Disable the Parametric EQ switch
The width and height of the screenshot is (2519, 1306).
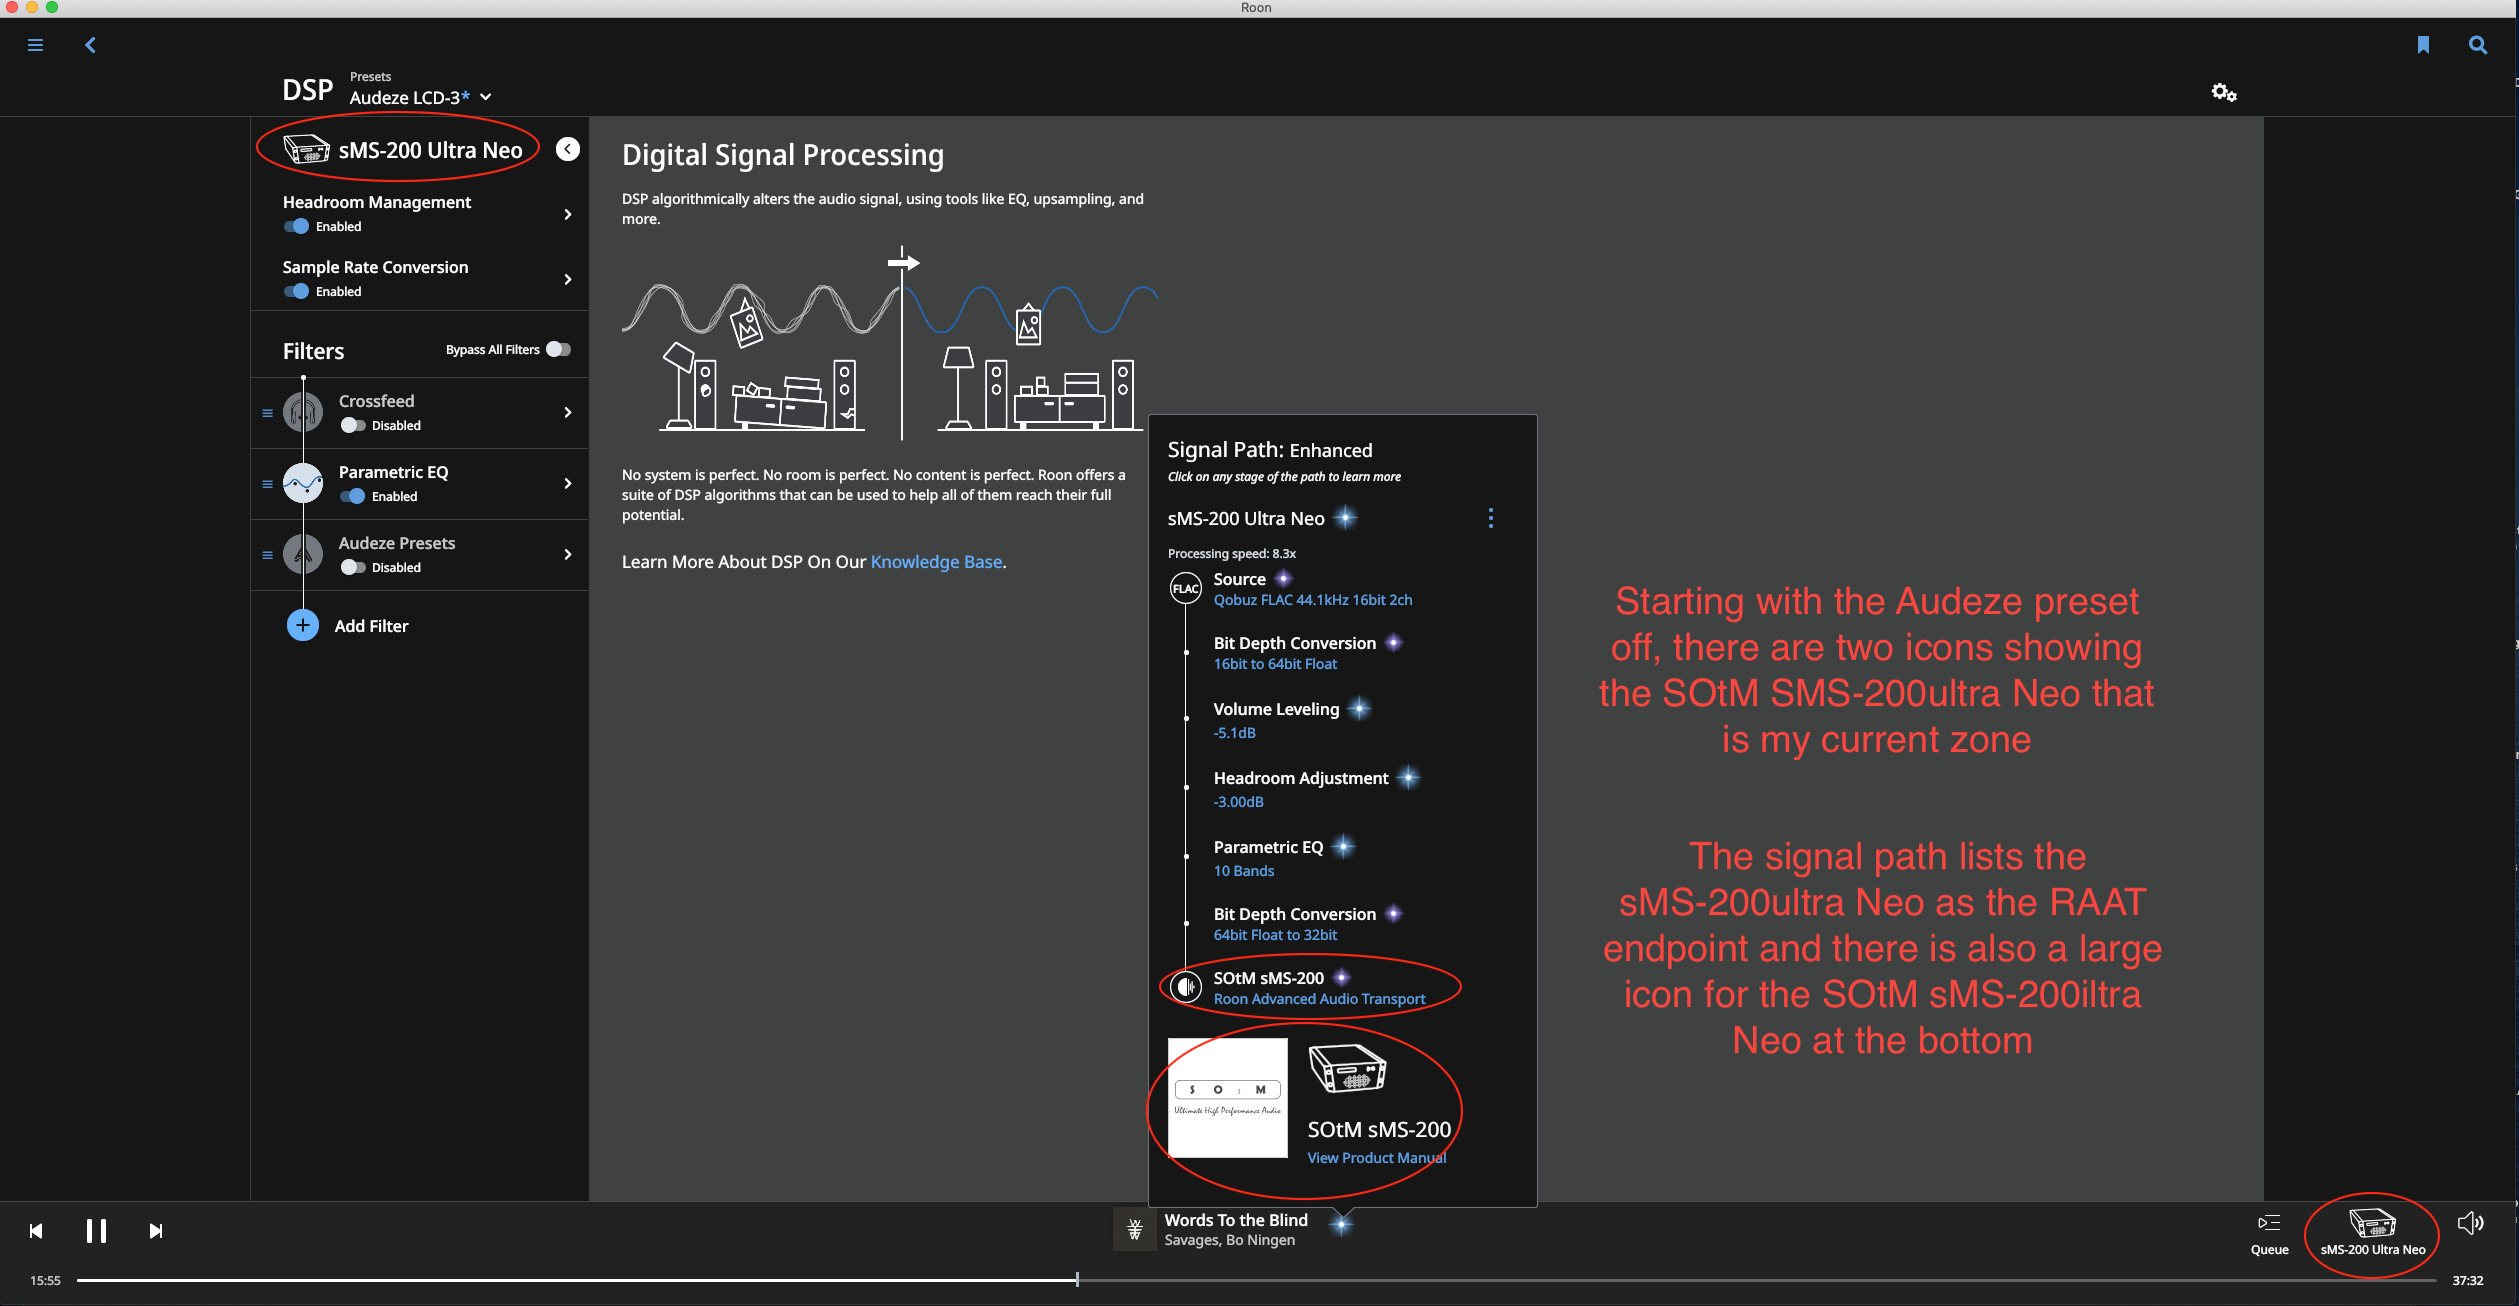[352, 496]
